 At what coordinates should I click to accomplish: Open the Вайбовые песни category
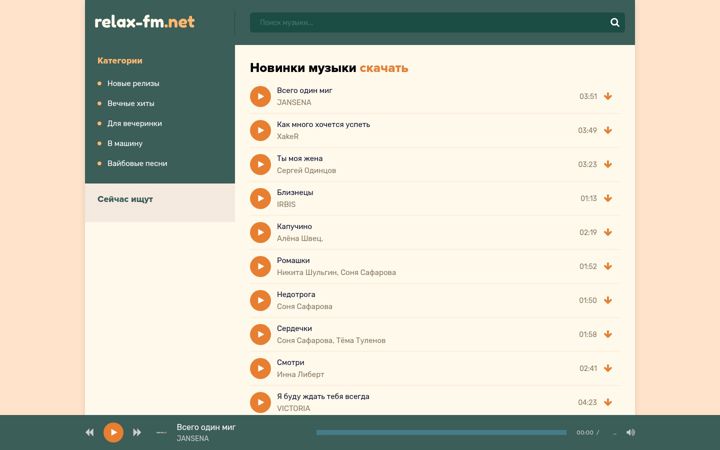click(x=137, y=163)
